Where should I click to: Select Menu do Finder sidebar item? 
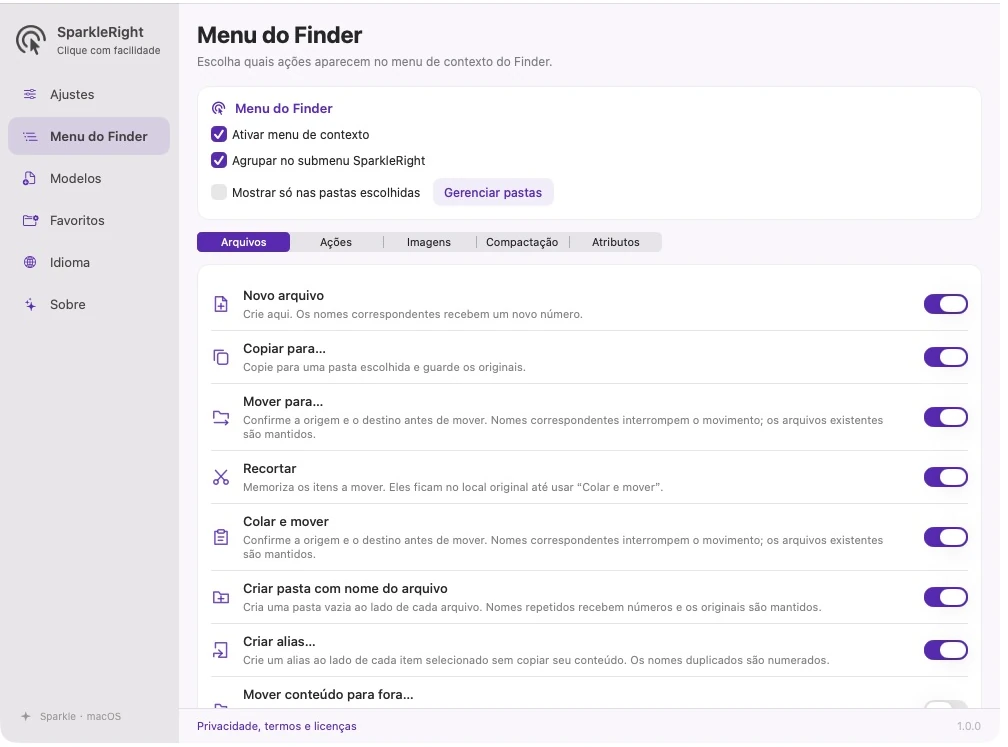(89, 136)
